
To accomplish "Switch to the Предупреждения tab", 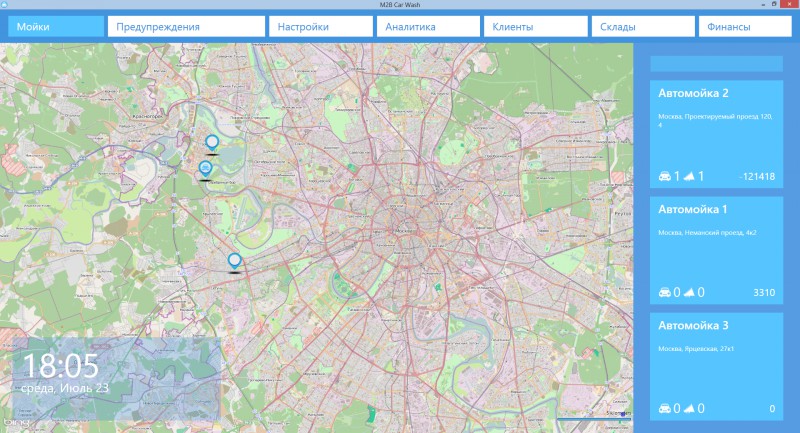I will (186, 27).
